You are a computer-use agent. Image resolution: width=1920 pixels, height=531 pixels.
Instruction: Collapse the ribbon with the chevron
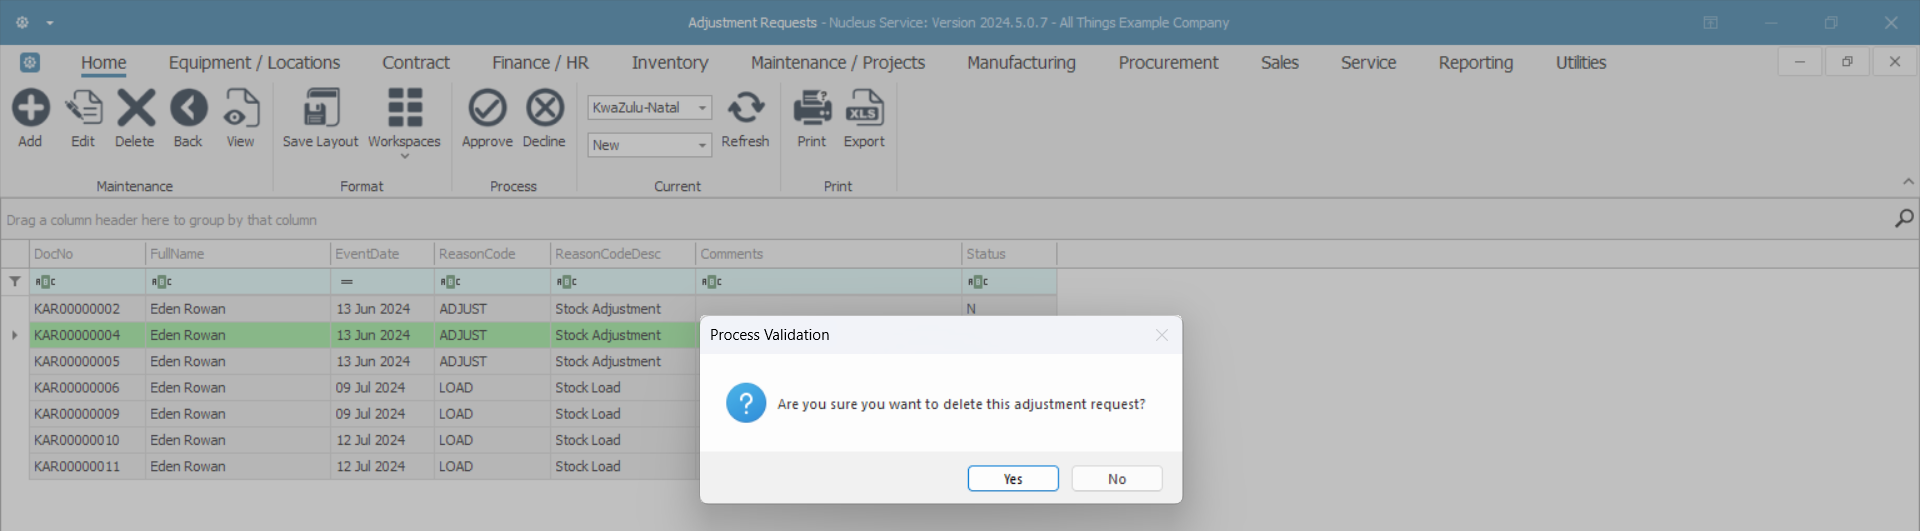click(1908, 182)
